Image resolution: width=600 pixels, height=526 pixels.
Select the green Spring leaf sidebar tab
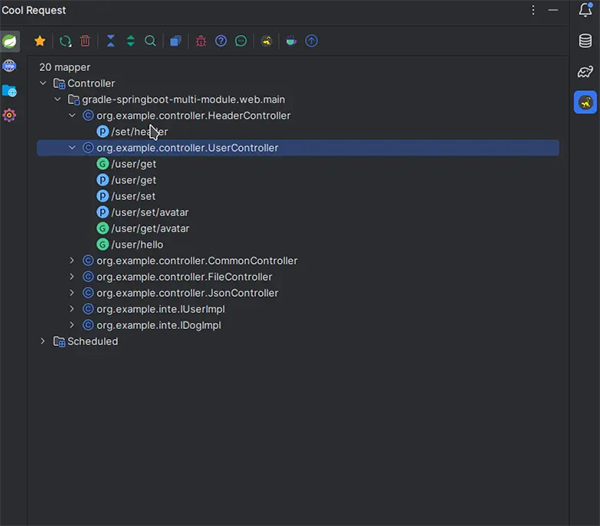[10, 41]
